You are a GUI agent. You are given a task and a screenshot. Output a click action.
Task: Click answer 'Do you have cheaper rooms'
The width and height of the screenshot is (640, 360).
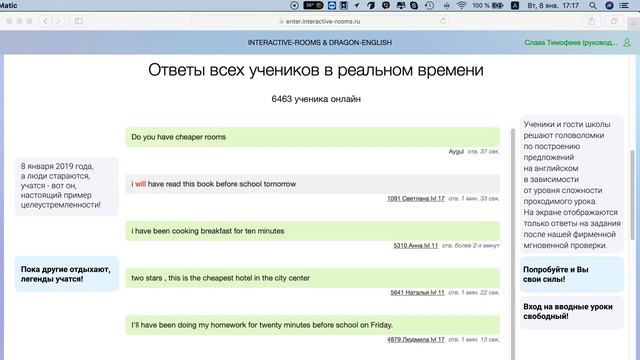point(313,137)
